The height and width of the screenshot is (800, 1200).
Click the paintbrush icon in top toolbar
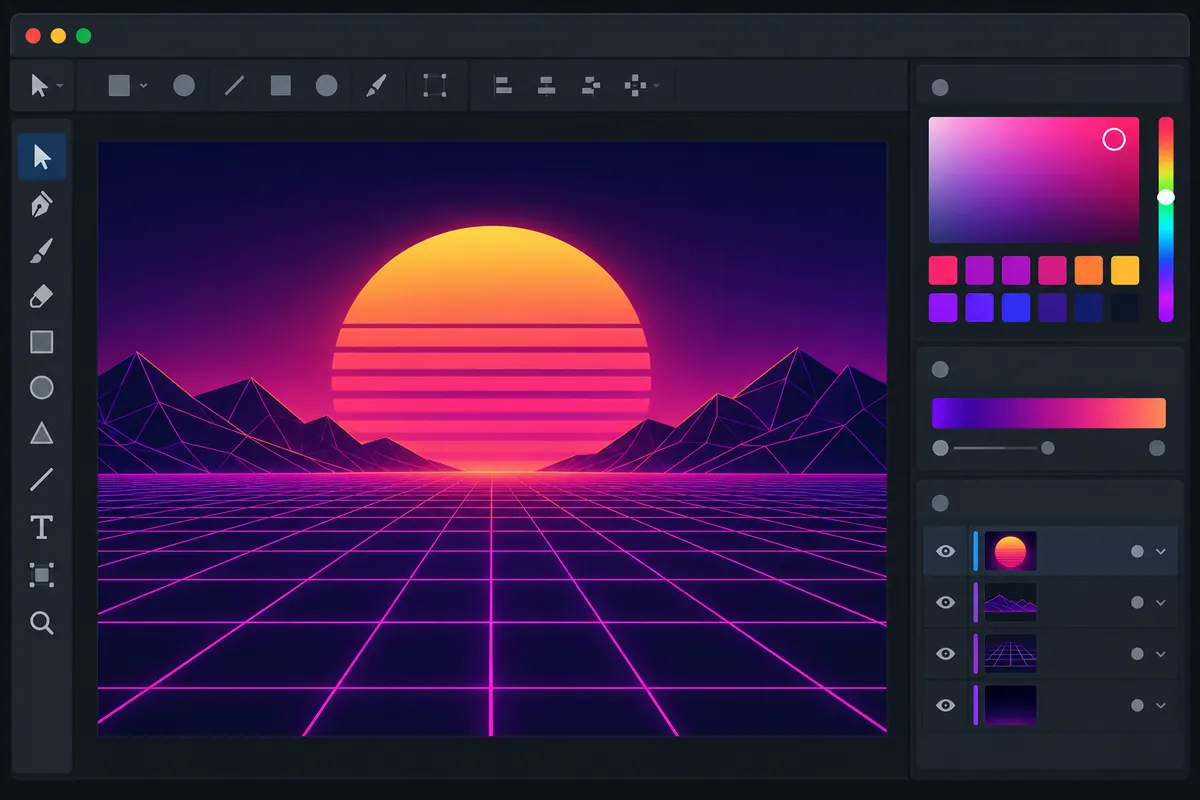(375, 86)
